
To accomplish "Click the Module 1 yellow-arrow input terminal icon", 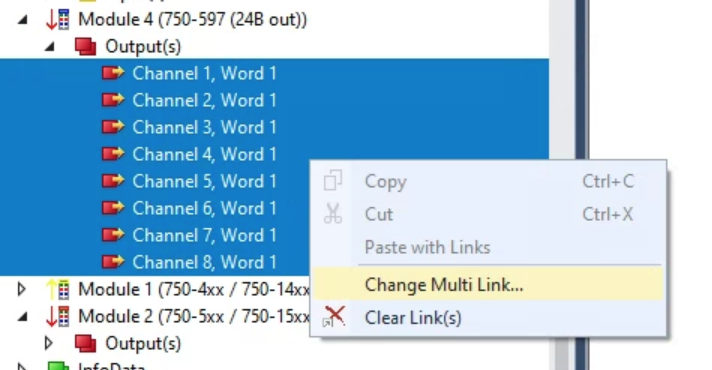I will tap(58, 289).
